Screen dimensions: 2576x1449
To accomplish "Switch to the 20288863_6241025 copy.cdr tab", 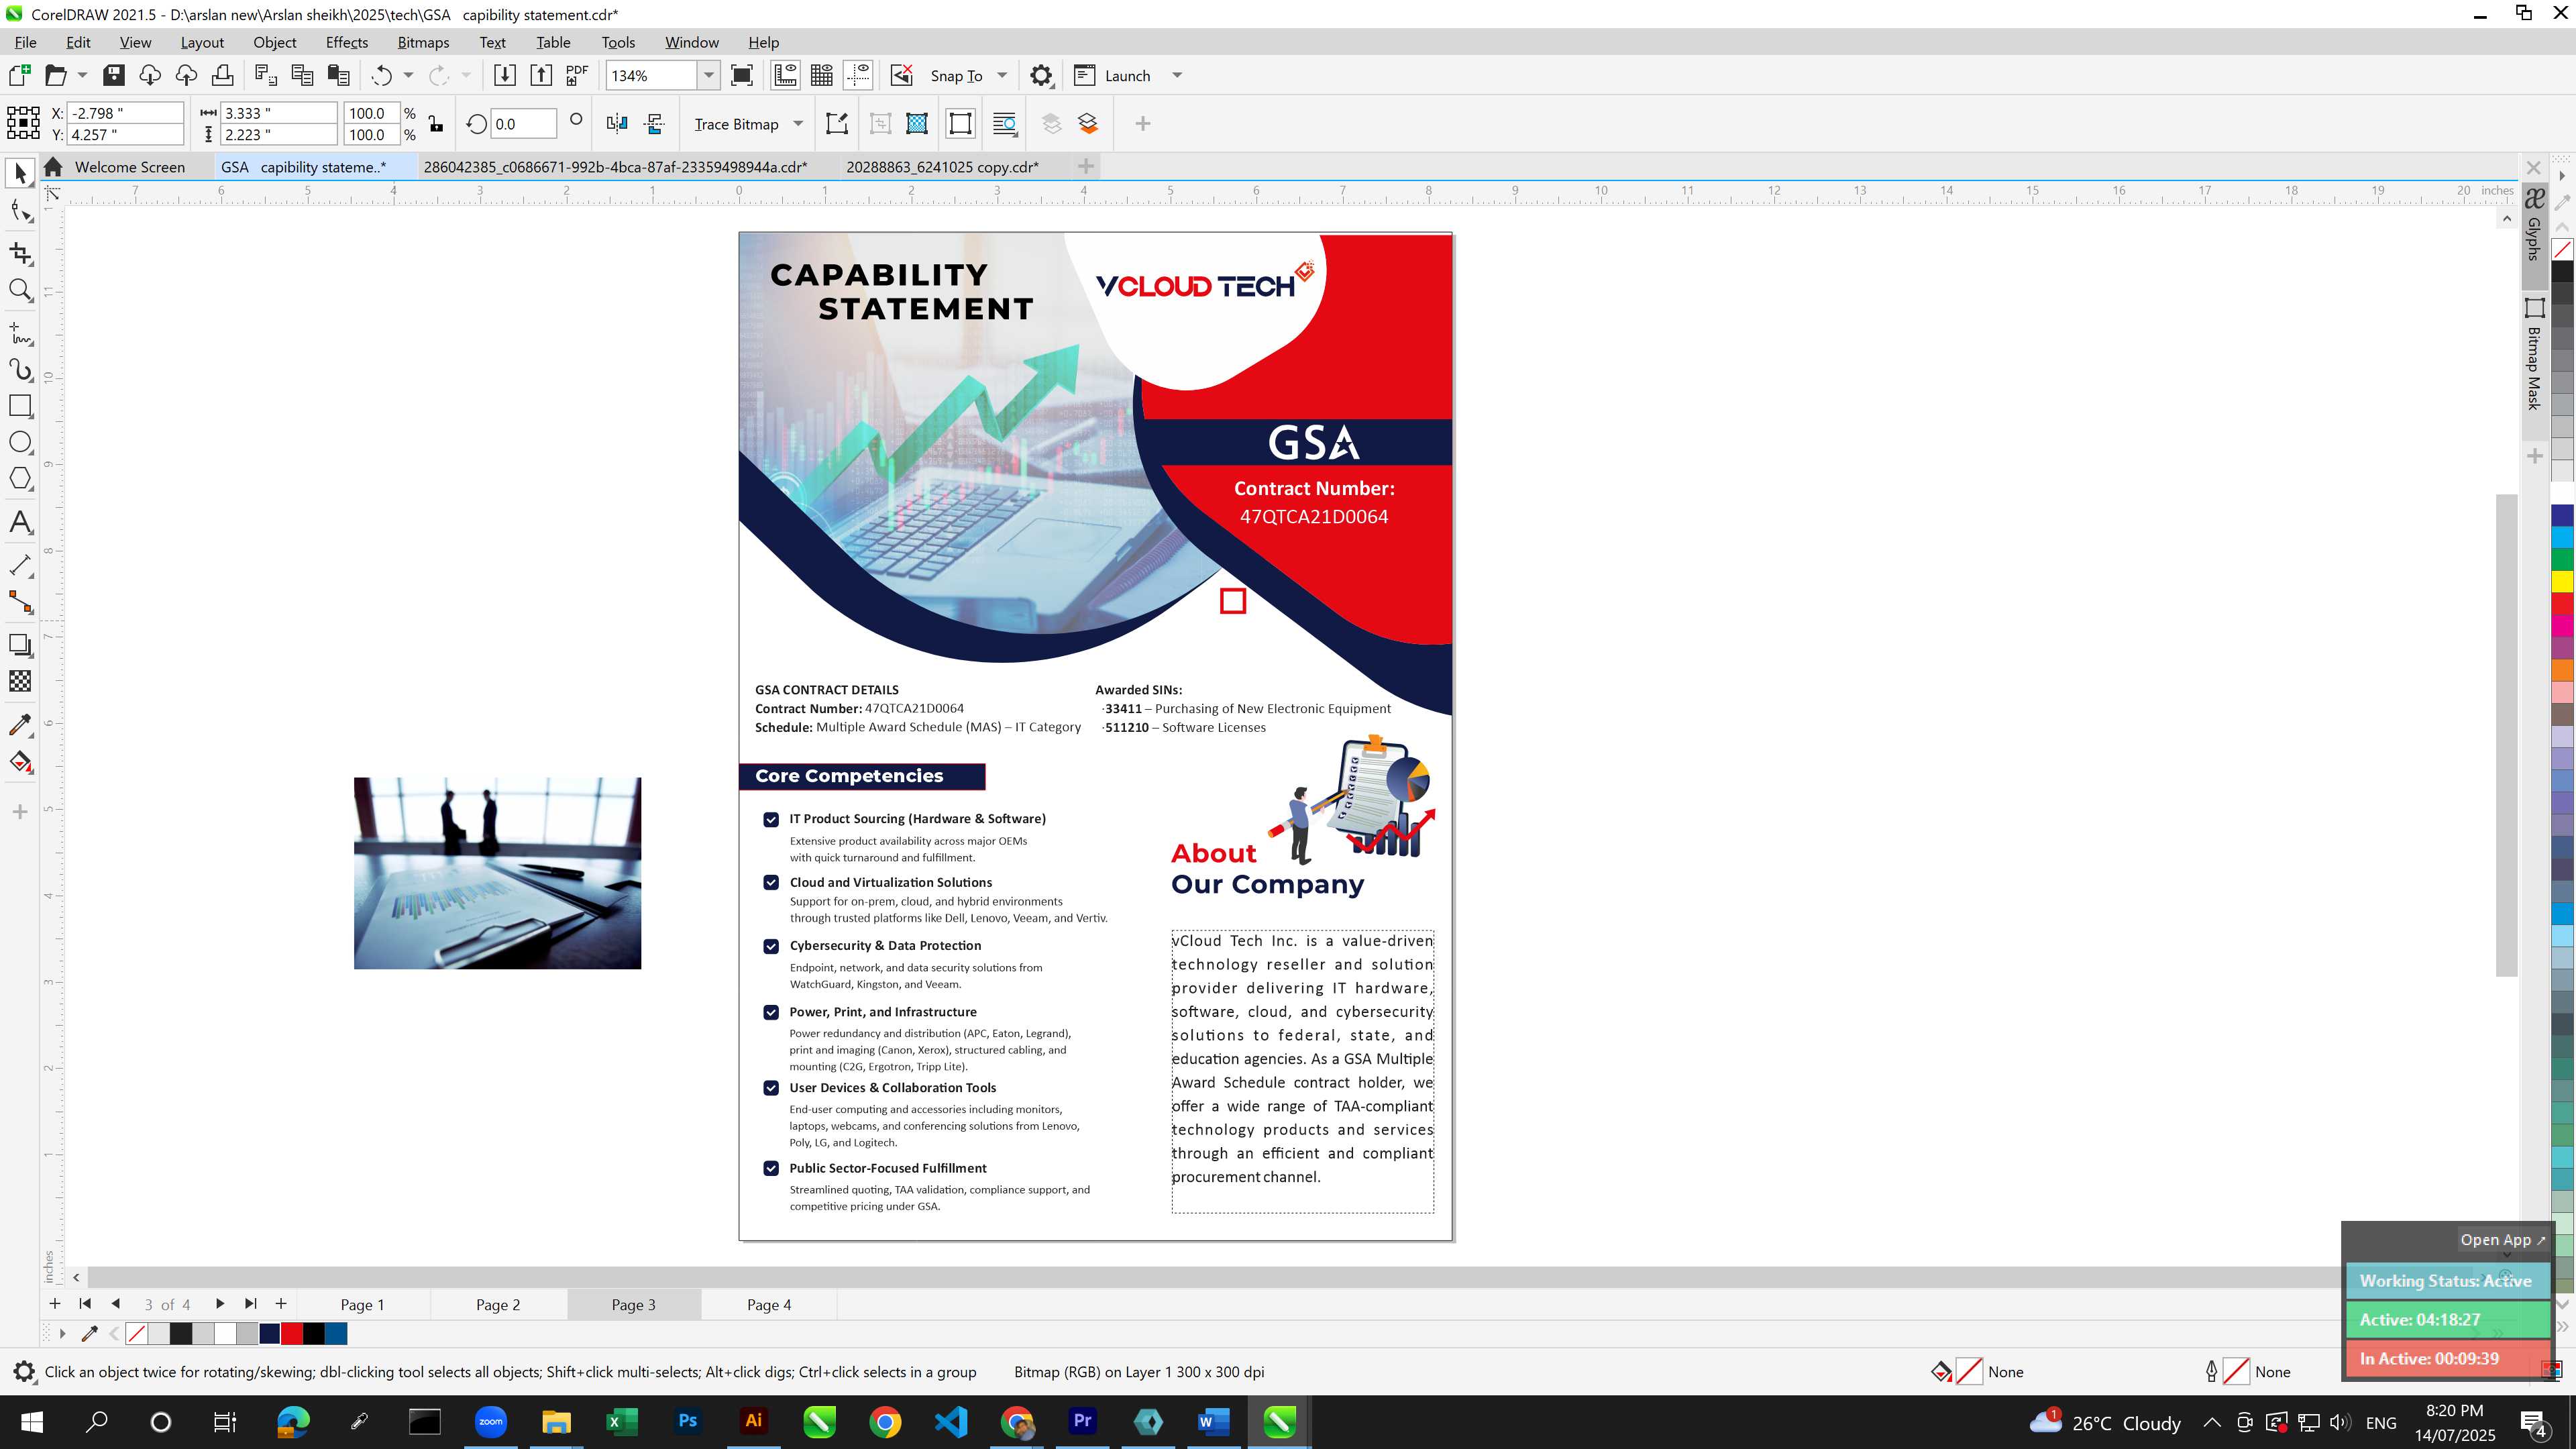I will click(942, 167).
